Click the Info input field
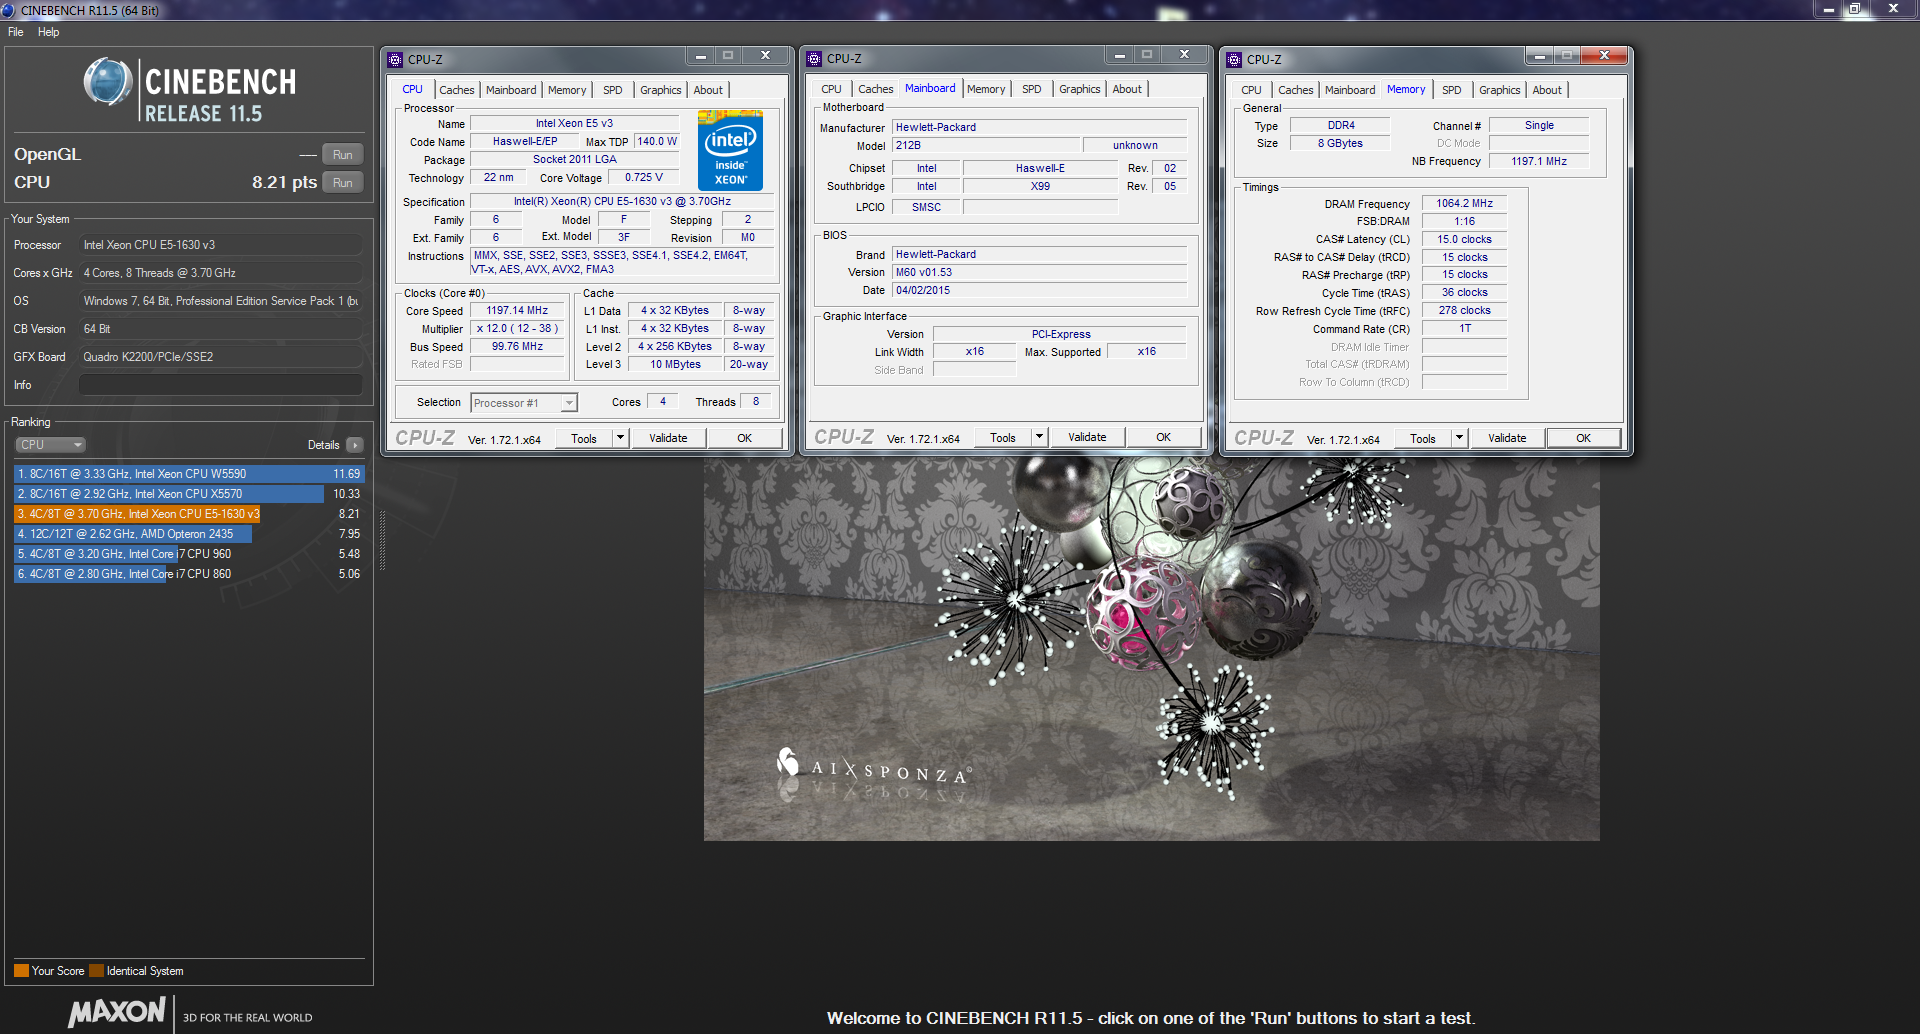The image size is (1920, 1034). pyautogui.click(x=221, y=385)
